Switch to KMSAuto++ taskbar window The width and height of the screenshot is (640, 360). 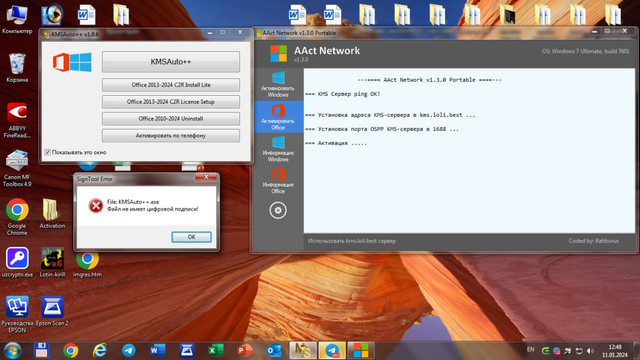coord(303,351)
